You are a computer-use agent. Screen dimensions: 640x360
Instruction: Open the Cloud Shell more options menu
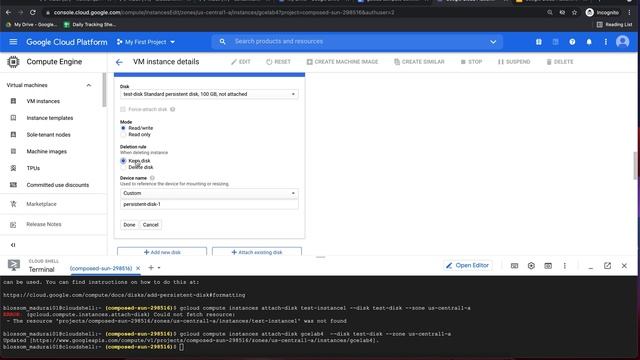click(564, 266)
